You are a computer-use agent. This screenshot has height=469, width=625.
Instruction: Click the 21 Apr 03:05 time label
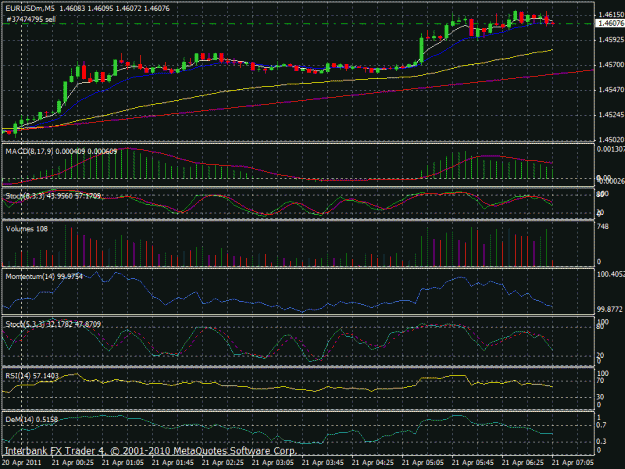273,463
